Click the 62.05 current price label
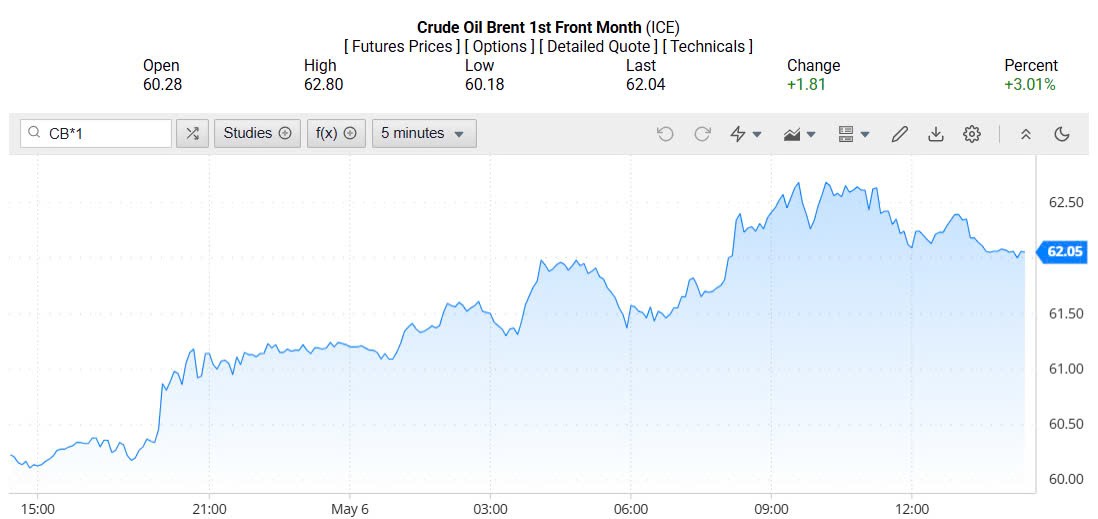Viewport: 1098px width, 519px height. pos(1065,252)
